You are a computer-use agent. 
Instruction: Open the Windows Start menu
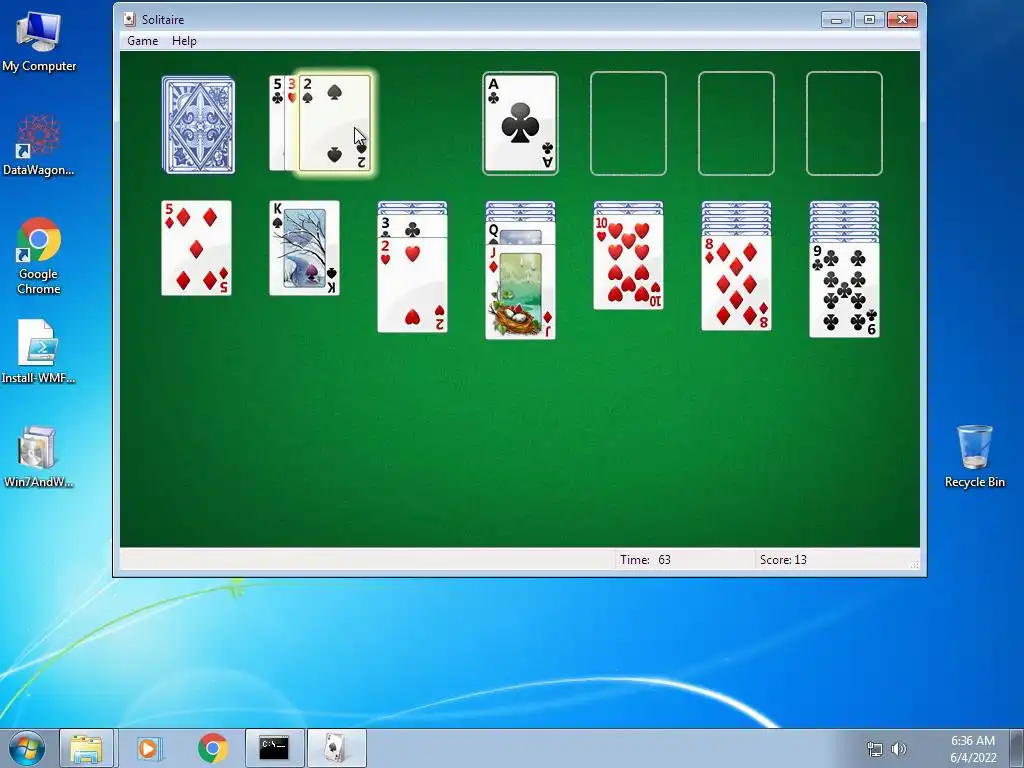coord(27,748)
